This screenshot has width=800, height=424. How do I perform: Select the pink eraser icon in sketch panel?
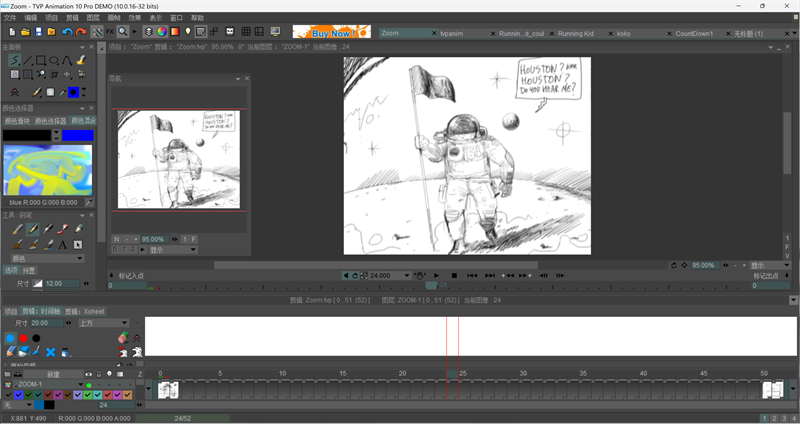point(122,338)
